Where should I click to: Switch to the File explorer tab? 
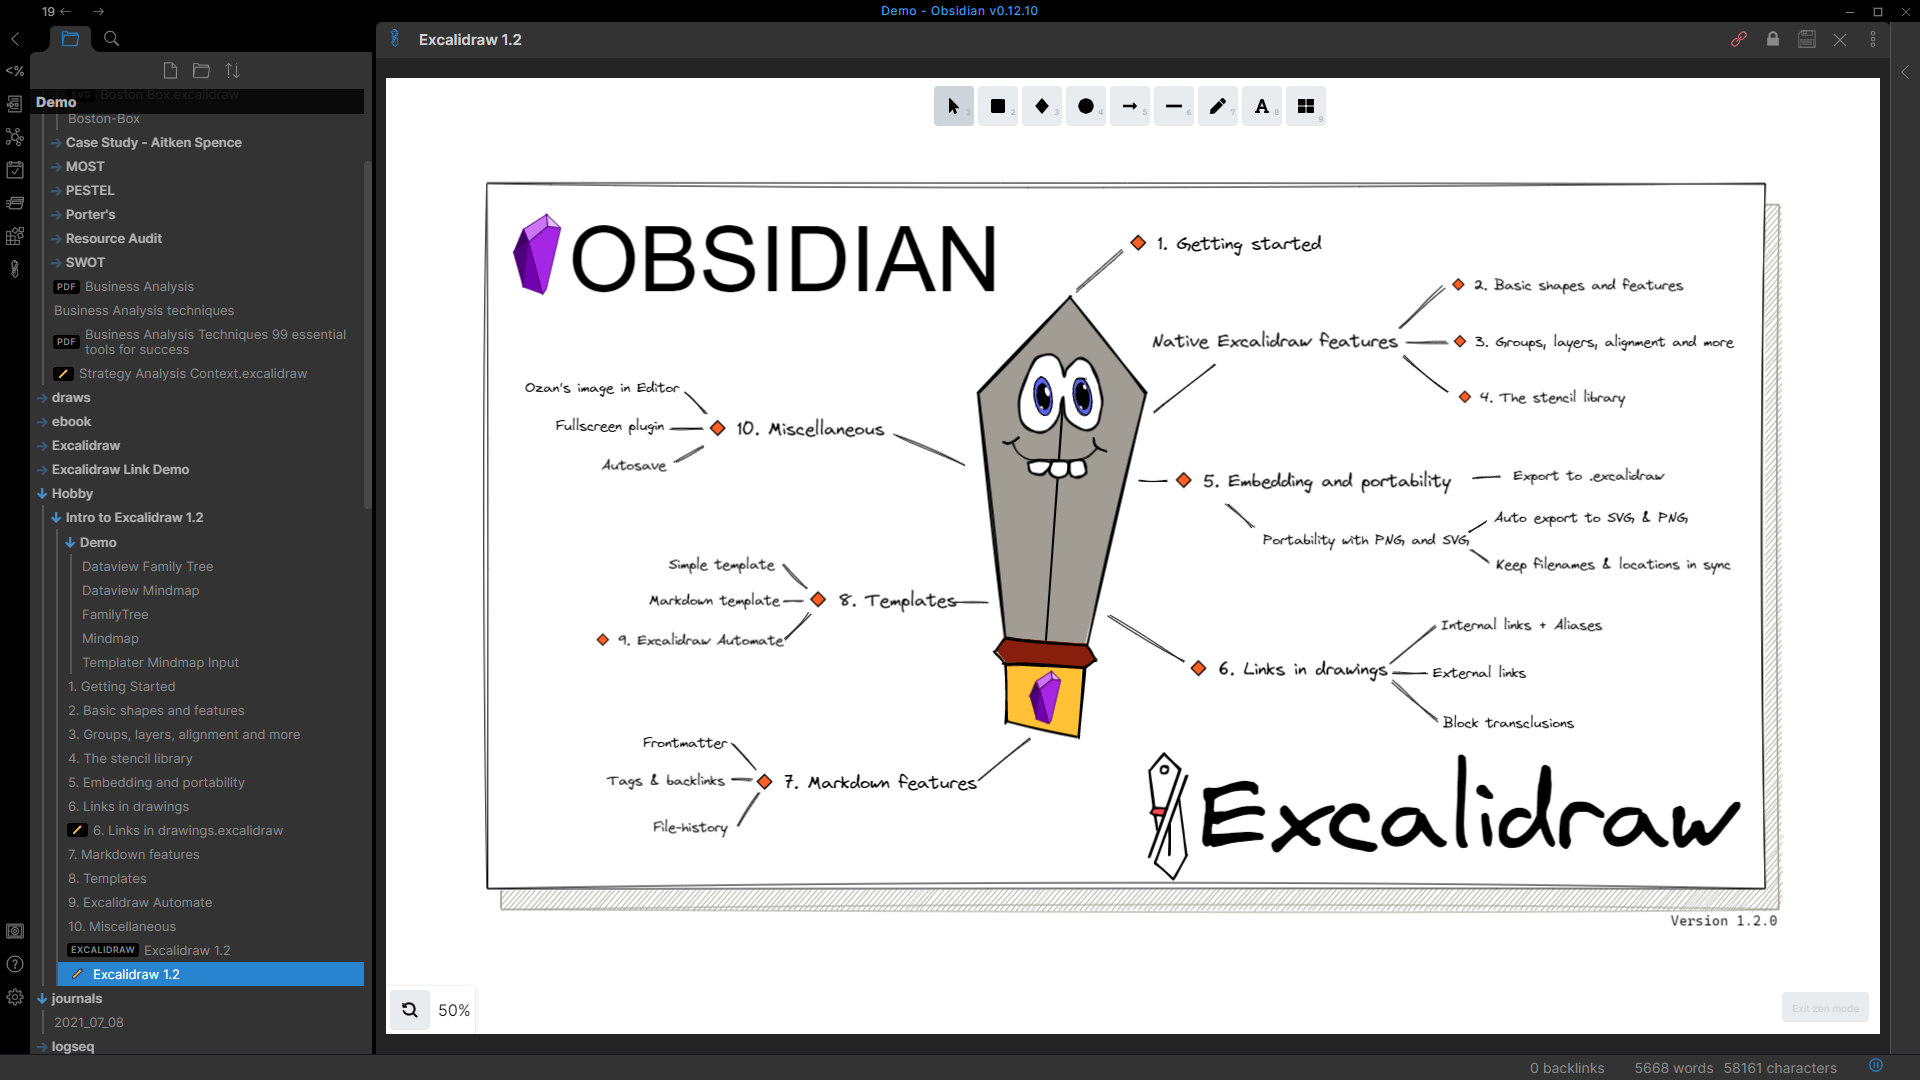tap(70, 39)
